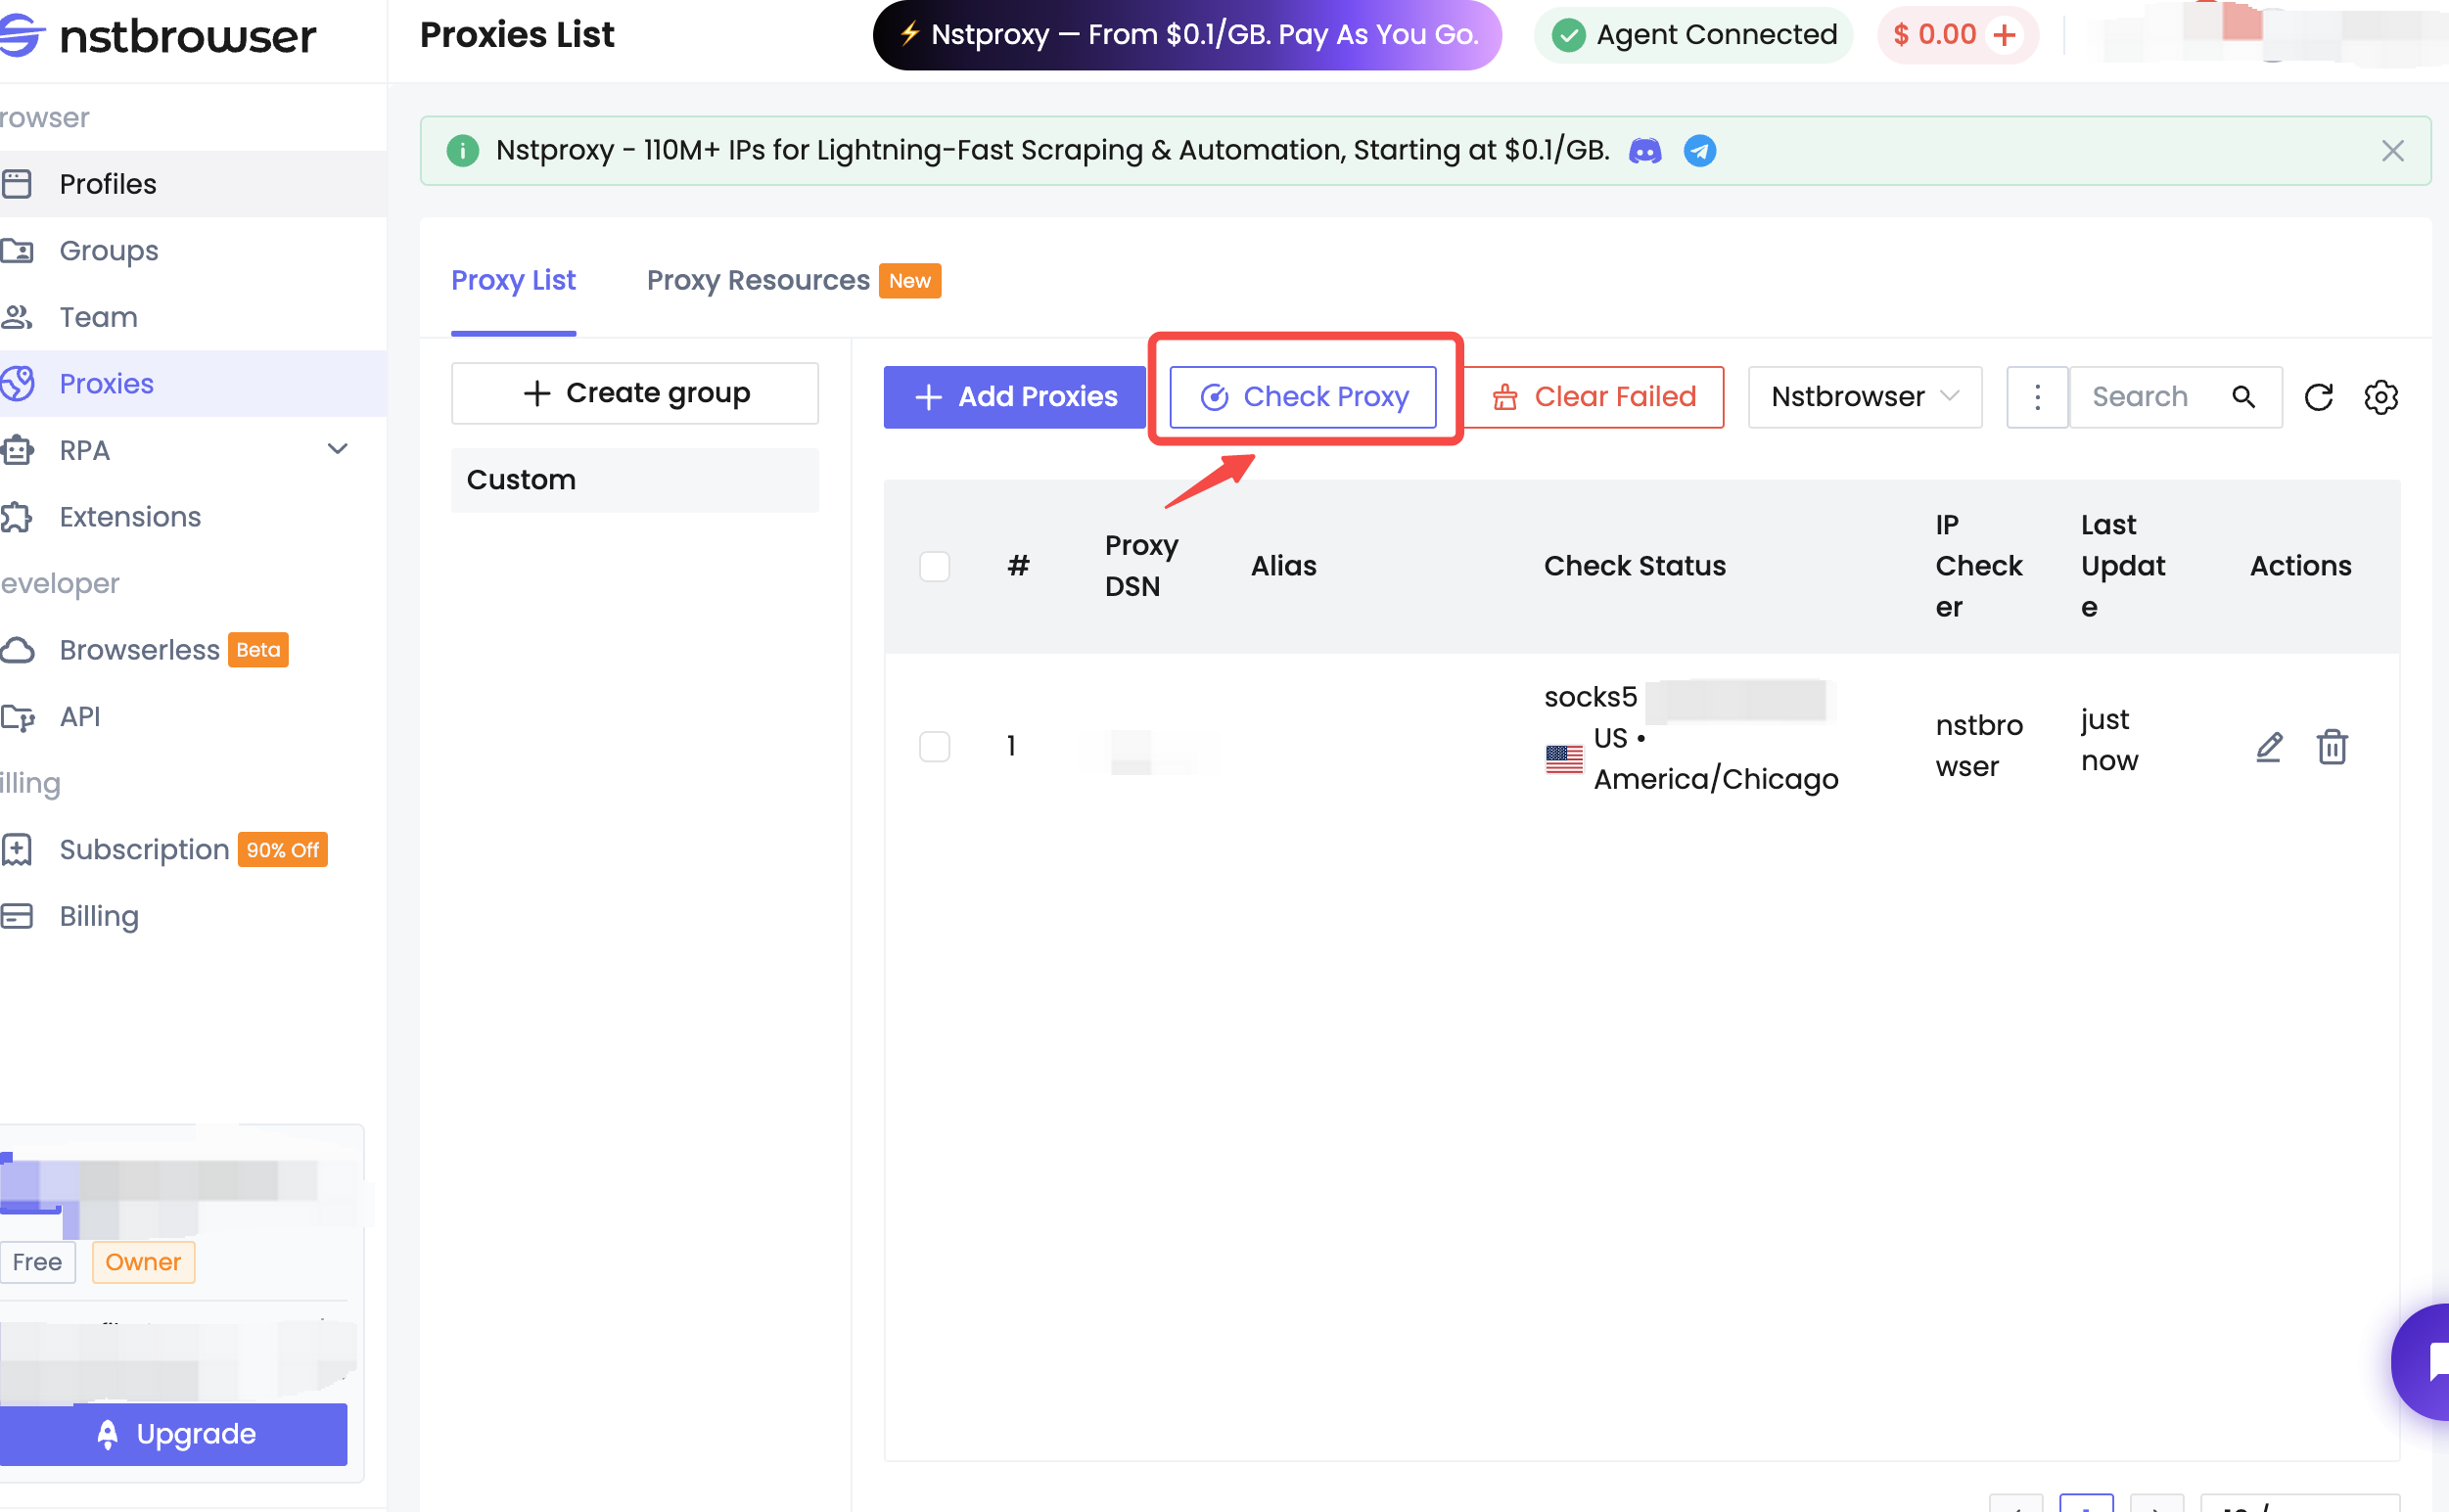
Task: Click the Profiles window icon
Action: click(x=17, y=184)
